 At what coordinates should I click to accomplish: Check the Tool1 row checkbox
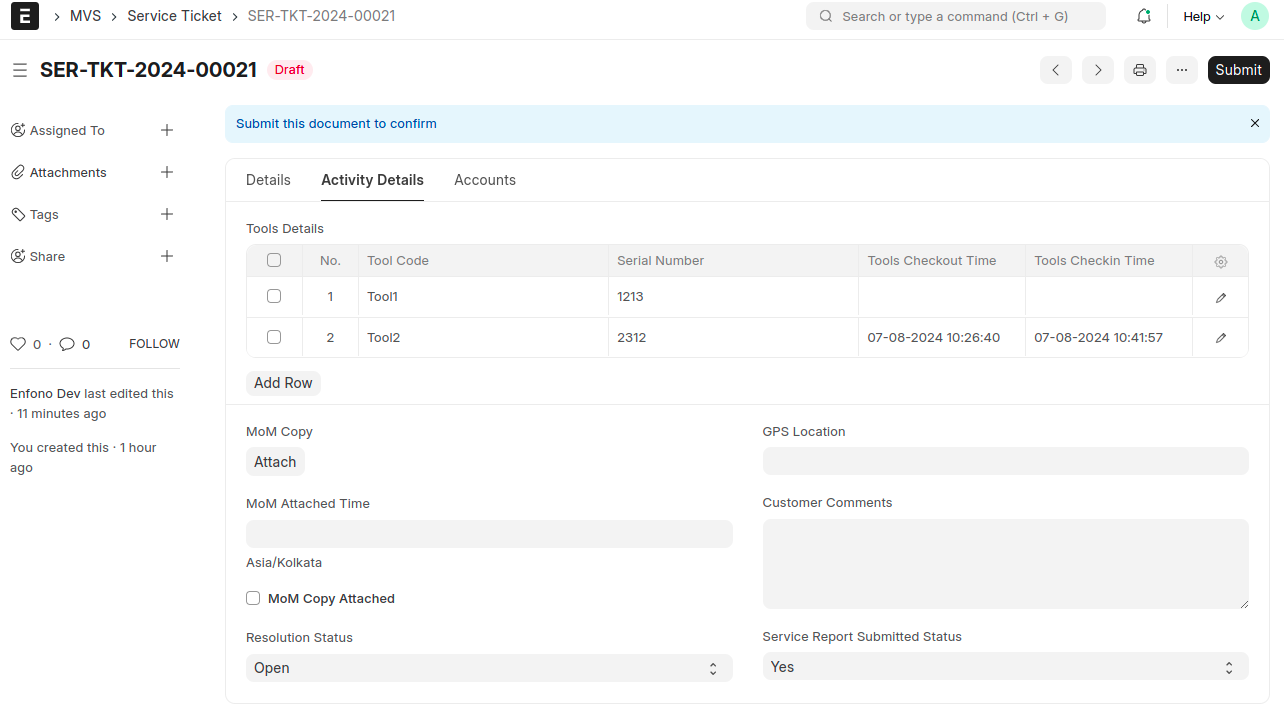click(274, 297)
